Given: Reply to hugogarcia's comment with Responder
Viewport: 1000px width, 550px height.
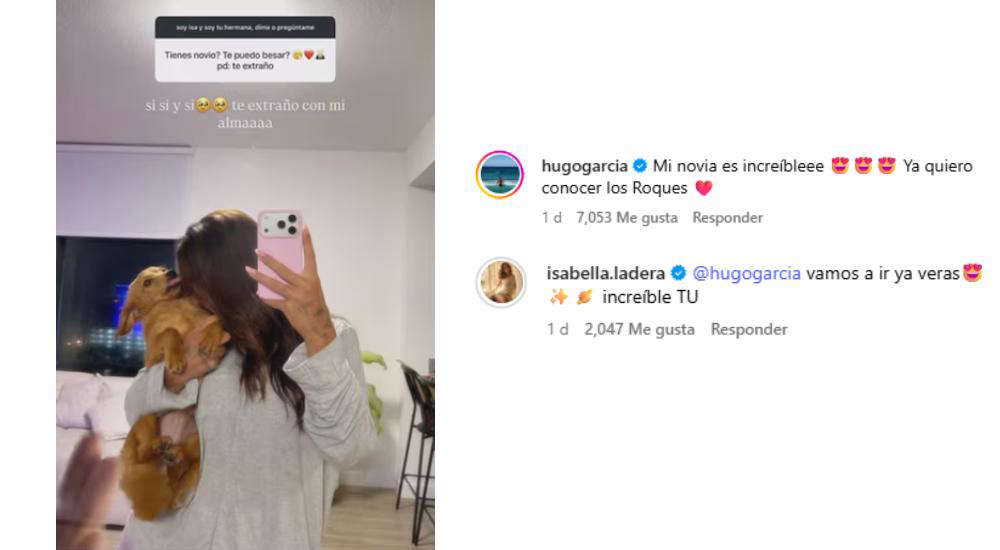Looking at the screenshot, I should [728, 218].
